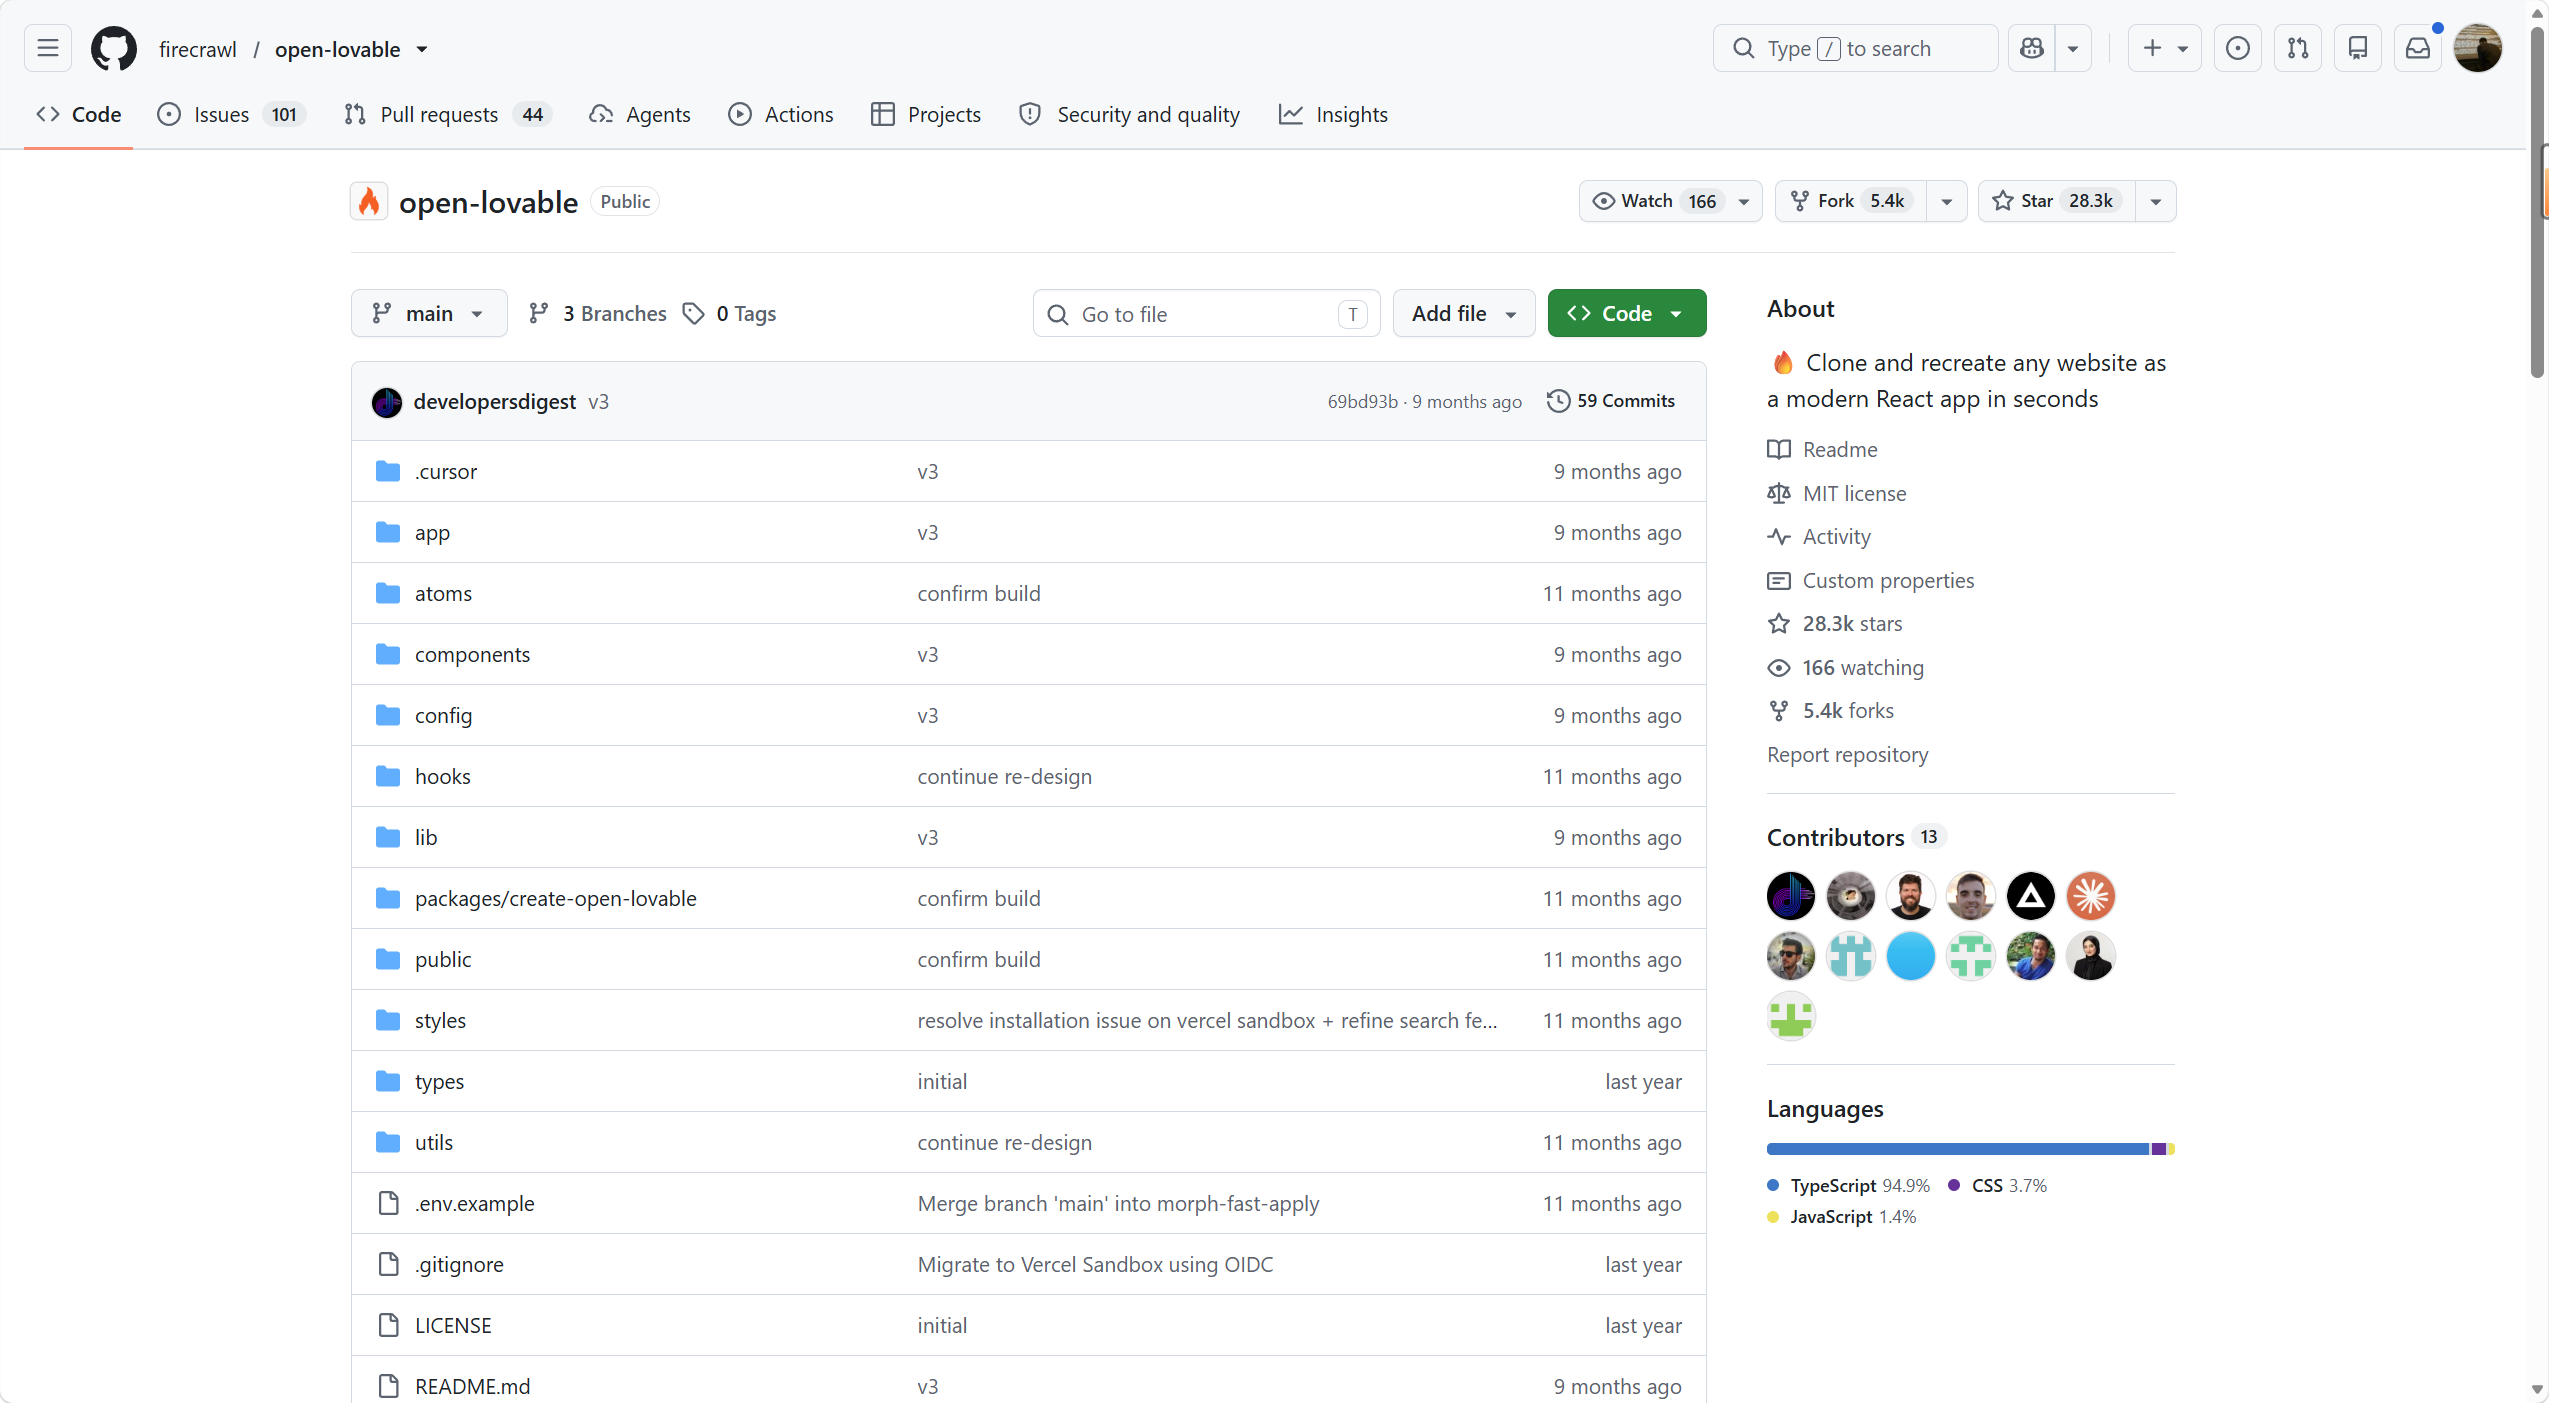This screenshot has height=1403, width=2549.
Task: Open the green pixel contributor avatar in last row
Action: click(x=1791, y=1016)
